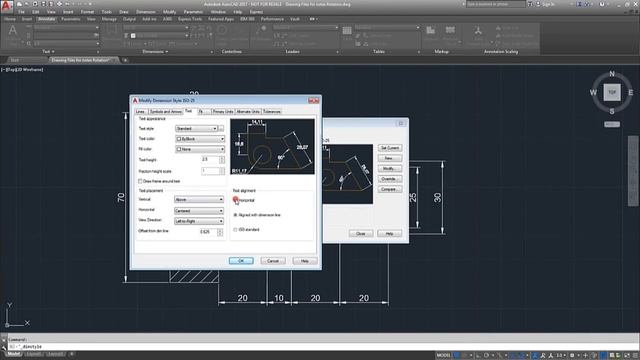Select Aligned with dimension line radio button
The image size is (640, 360).
235,215
